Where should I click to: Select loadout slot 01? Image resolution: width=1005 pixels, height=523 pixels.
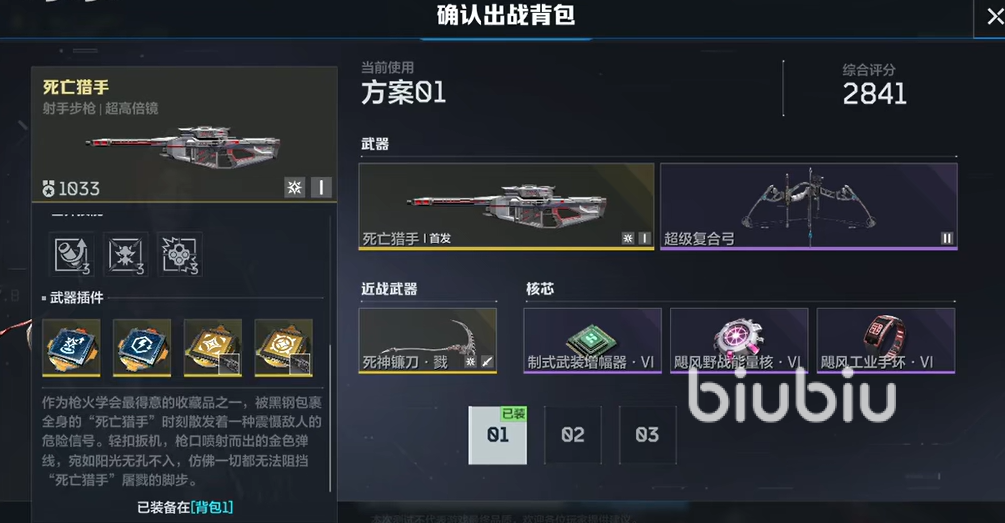coord(498,435)
